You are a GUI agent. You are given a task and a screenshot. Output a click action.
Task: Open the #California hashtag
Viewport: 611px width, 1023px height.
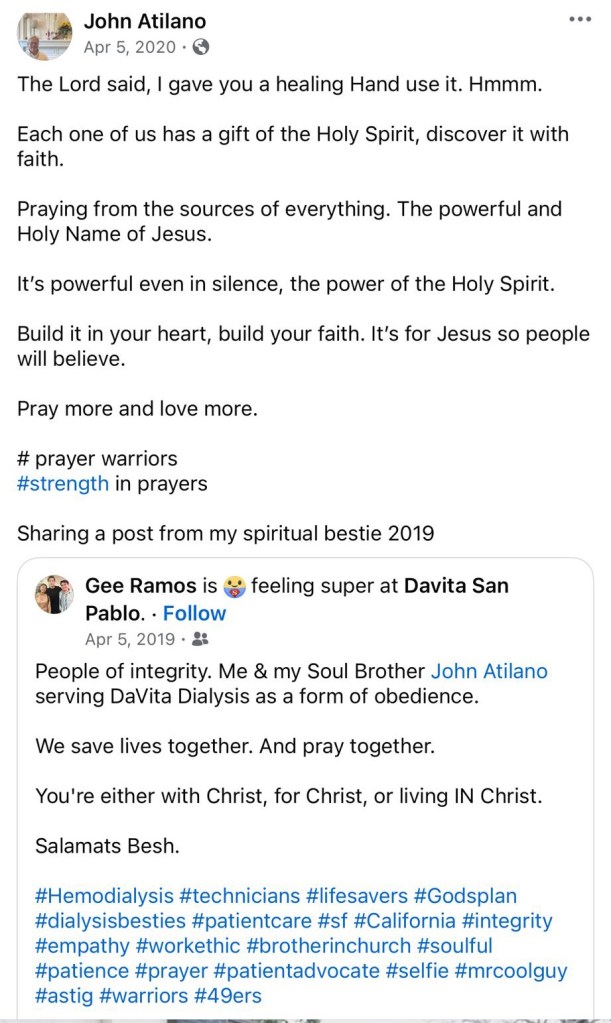(x=410, y=920)
